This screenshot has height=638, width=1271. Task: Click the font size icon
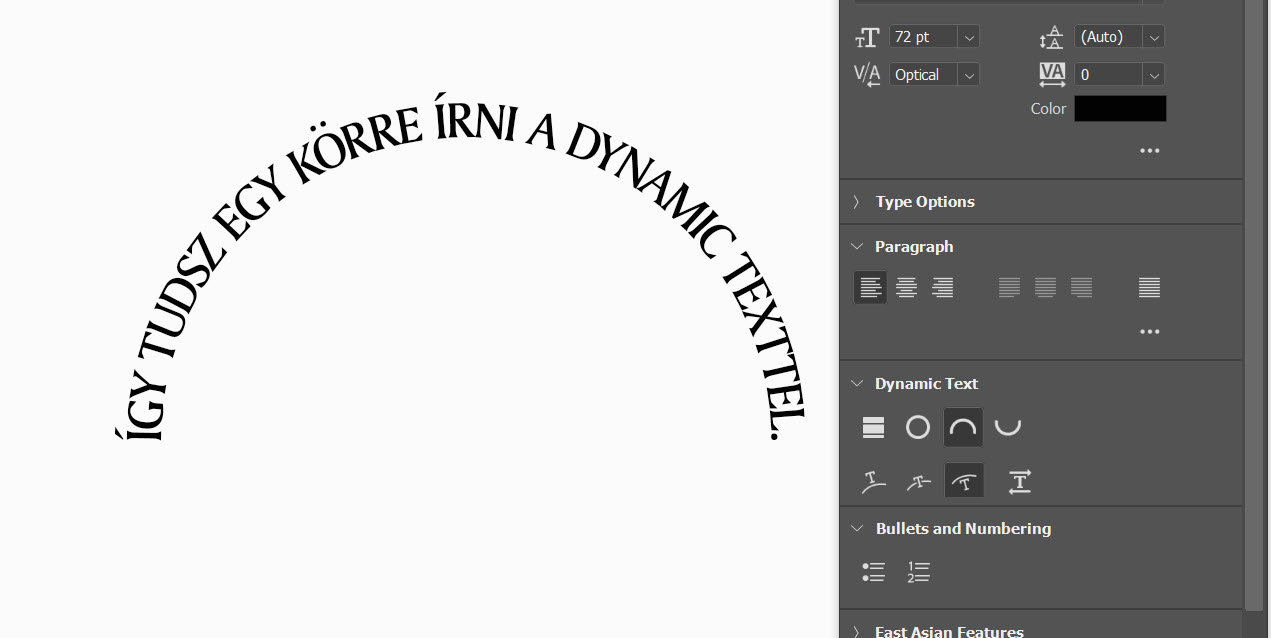pyautogui.click(x=866, y=37)
